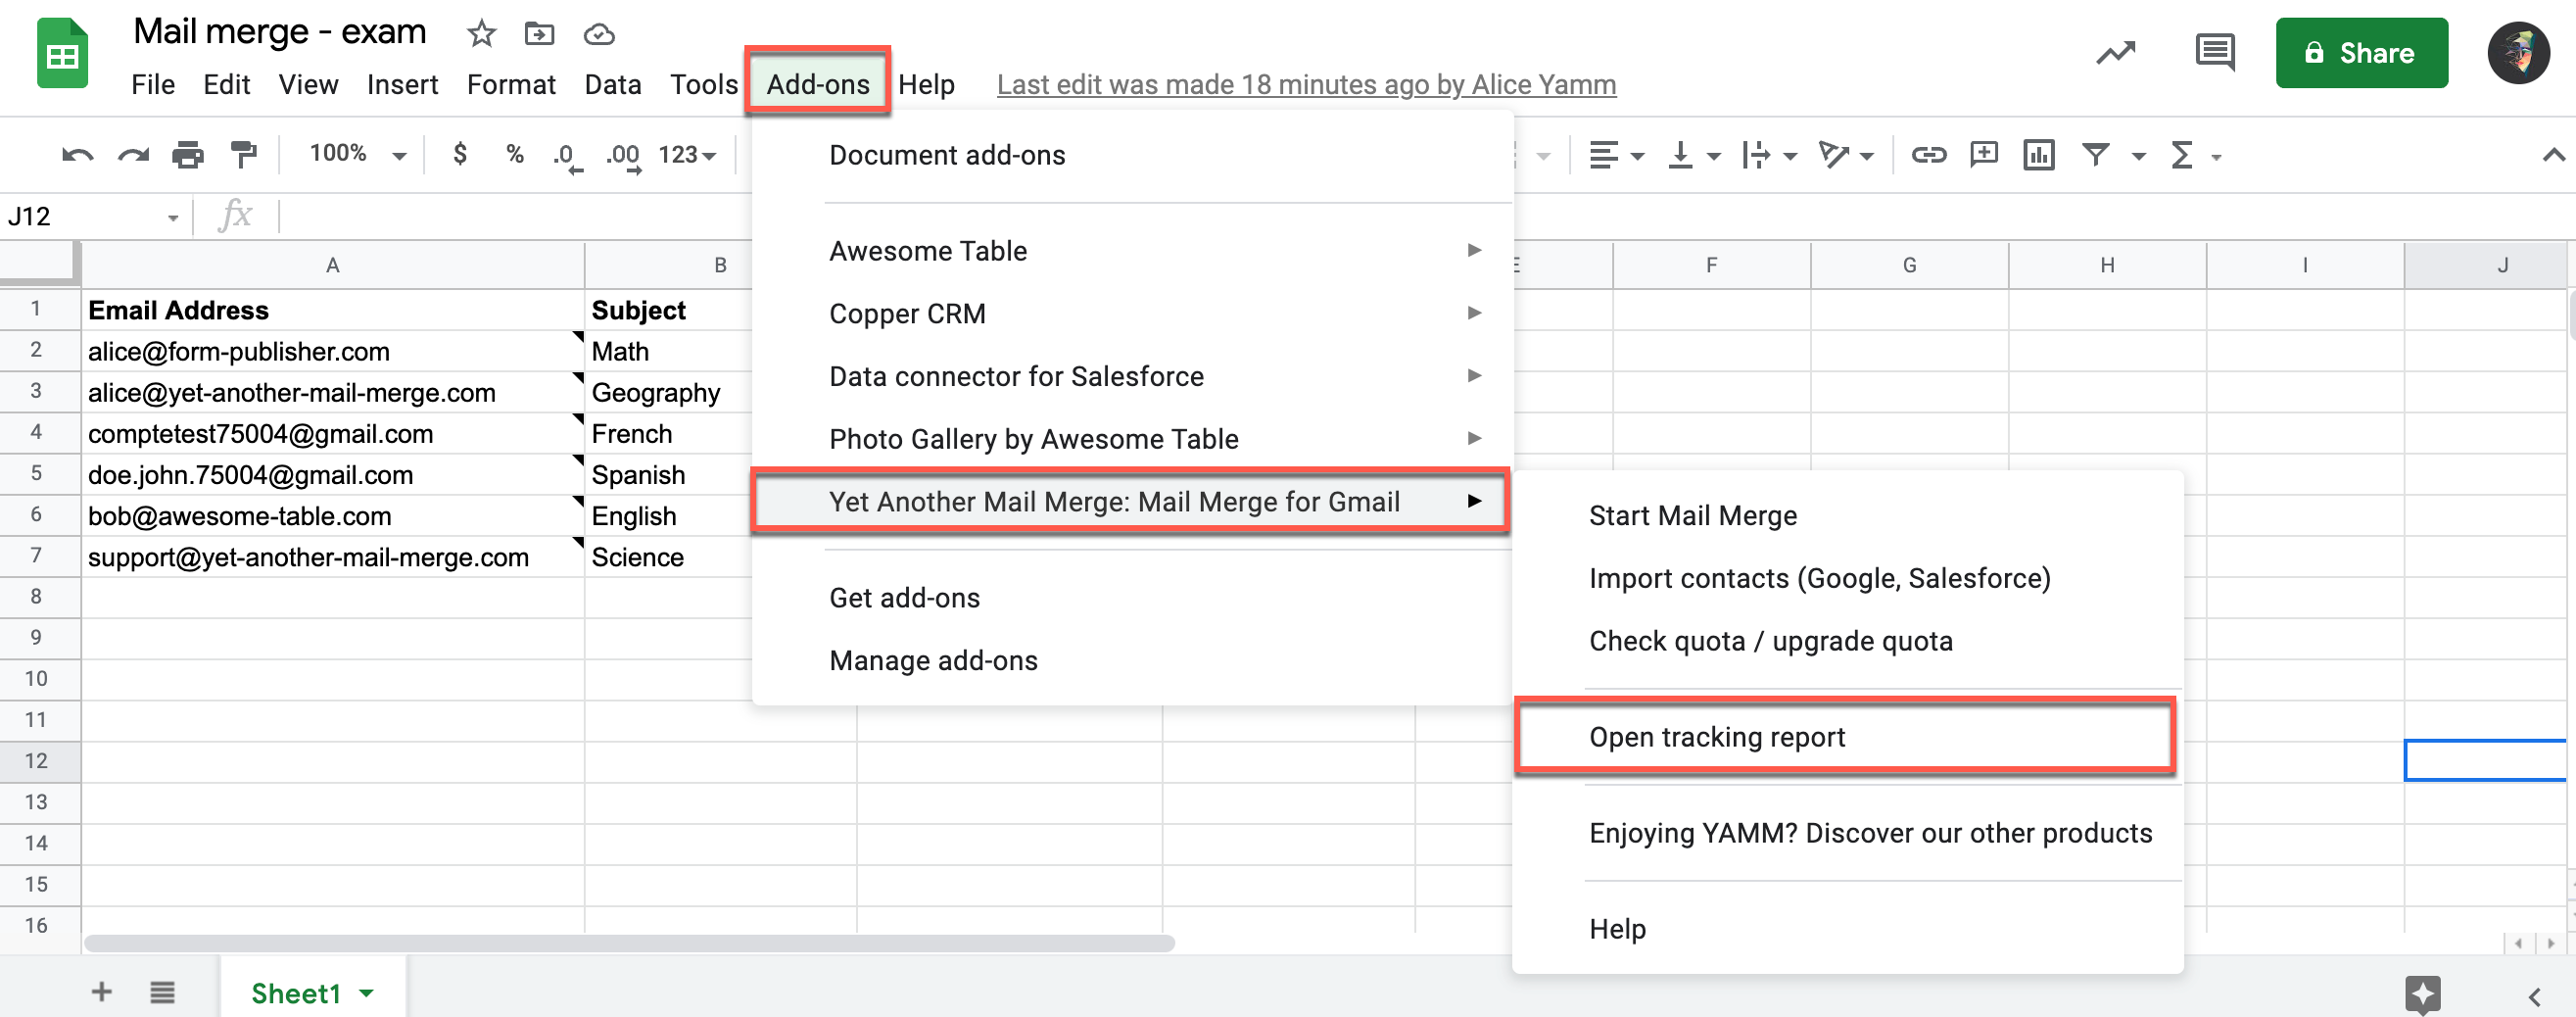Image resolution: width=2576 pixels, height=1017 pixels.
Task: Open the Sheet1 tab menu arrow
Action: pyautogui.click(x=366, y=992)
